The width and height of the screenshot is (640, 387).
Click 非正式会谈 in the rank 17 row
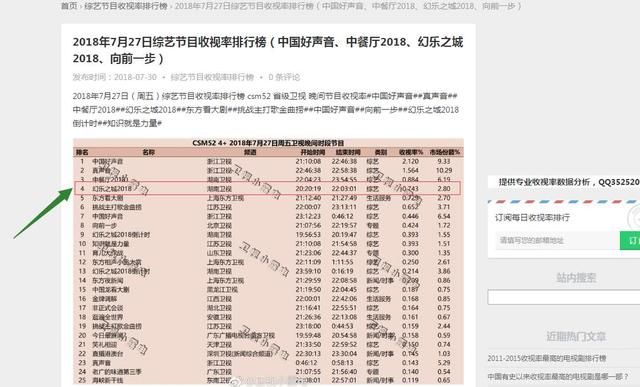[x=108, y=308]
